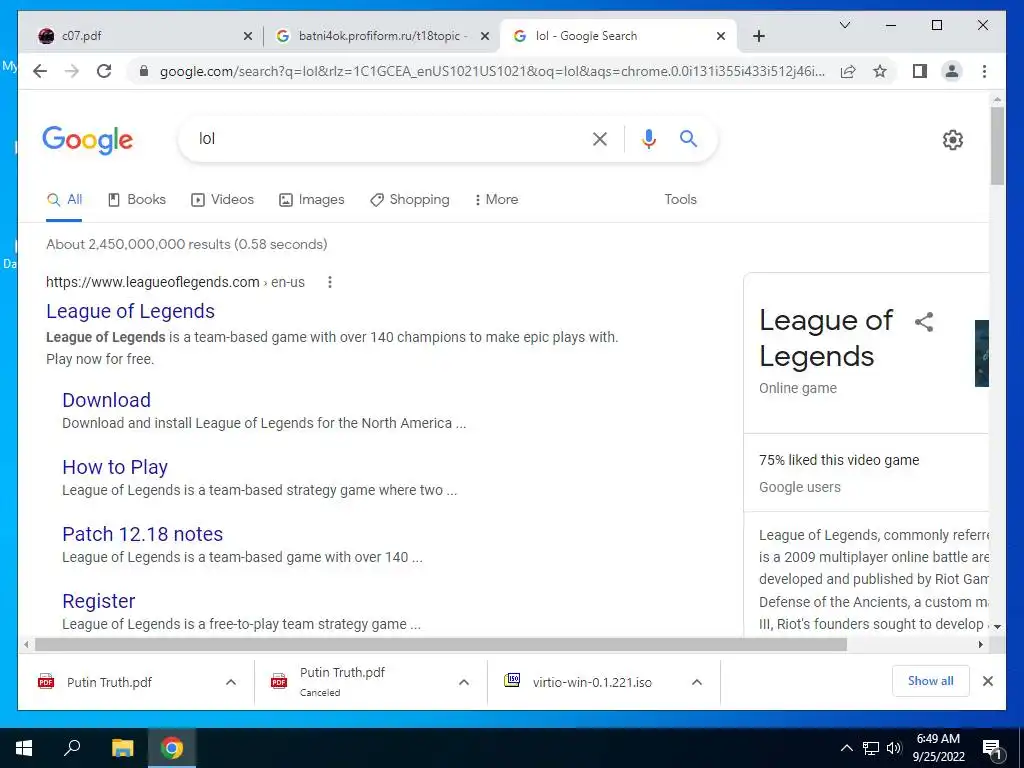Clear the search box text
The height and width of the screenshot is (768, 1024).
coord(600,138)
